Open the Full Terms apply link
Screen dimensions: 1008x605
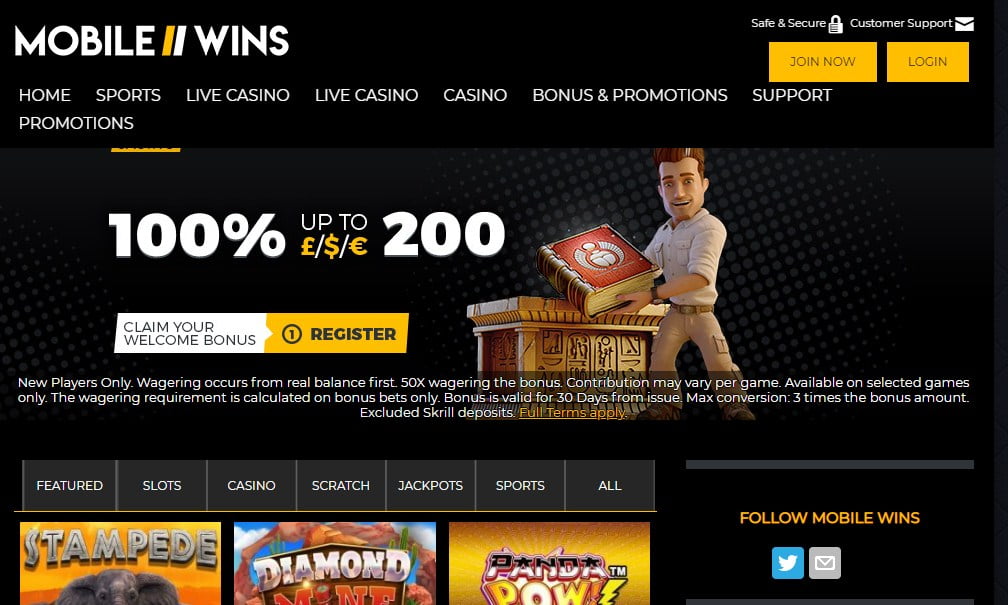coord(573,413)
